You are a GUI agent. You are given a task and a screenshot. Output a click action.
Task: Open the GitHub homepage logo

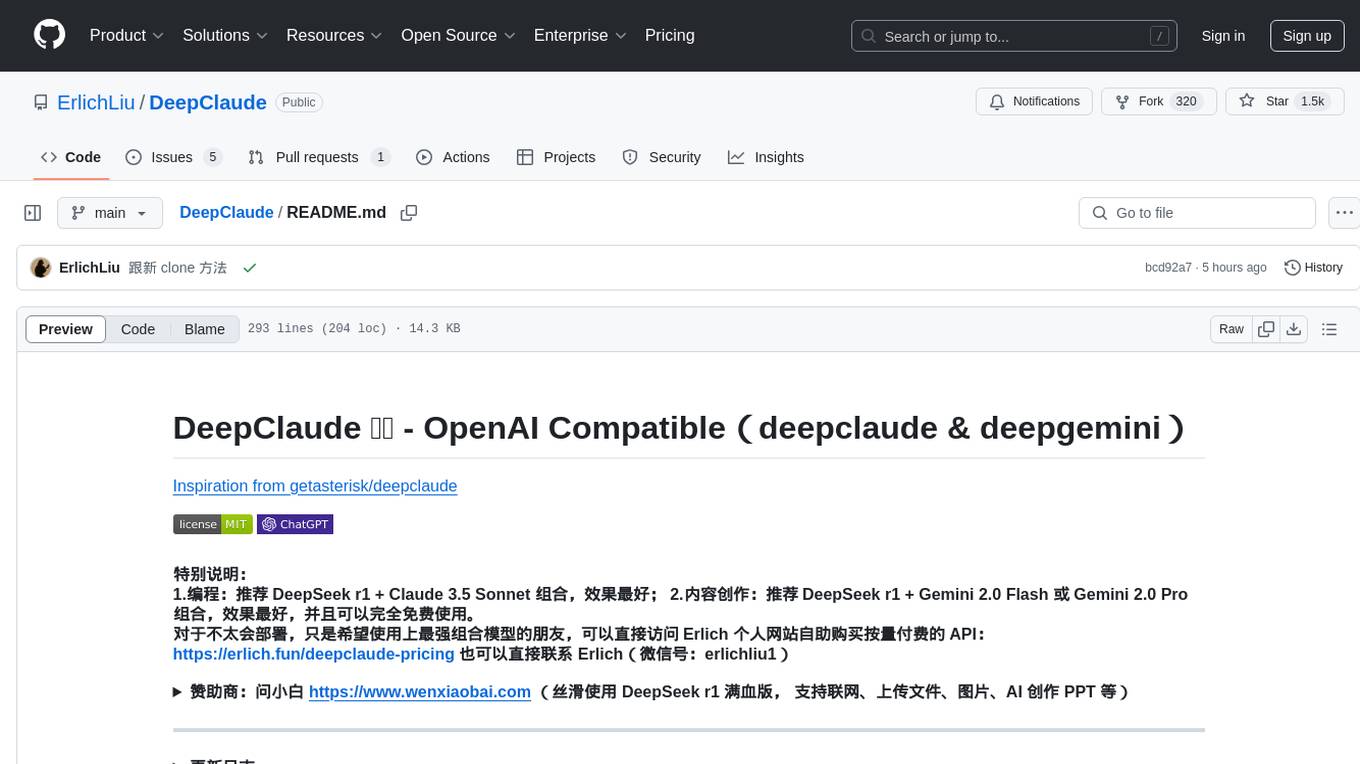49,35
